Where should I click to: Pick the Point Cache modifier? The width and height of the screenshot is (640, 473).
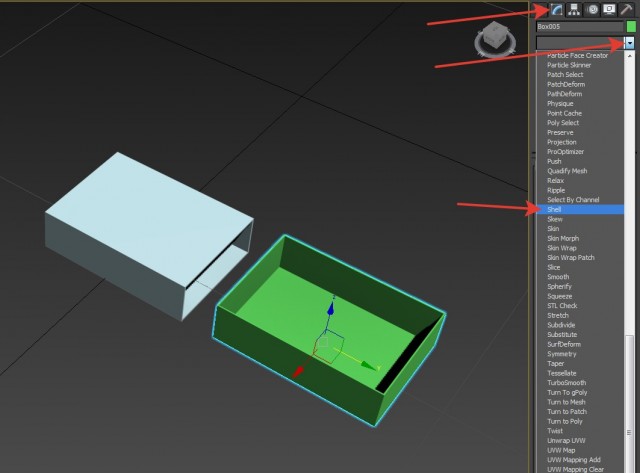click(564, 113)
